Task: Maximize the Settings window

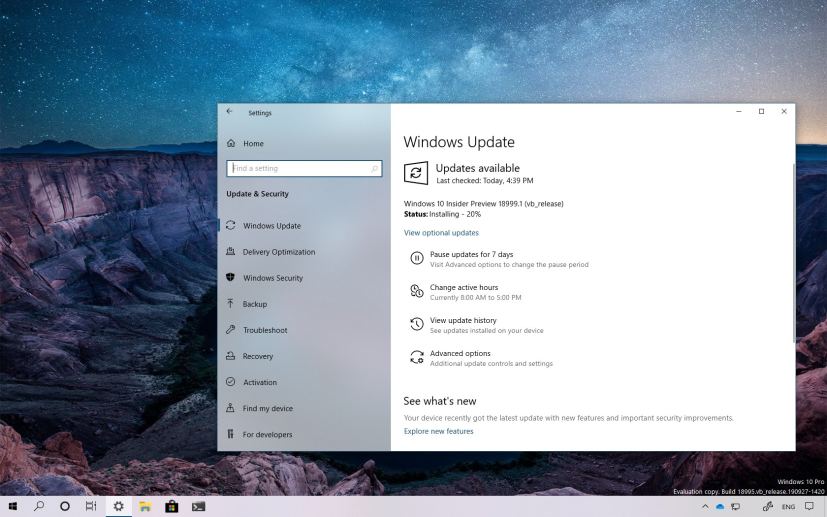Action: pos(762,111)
